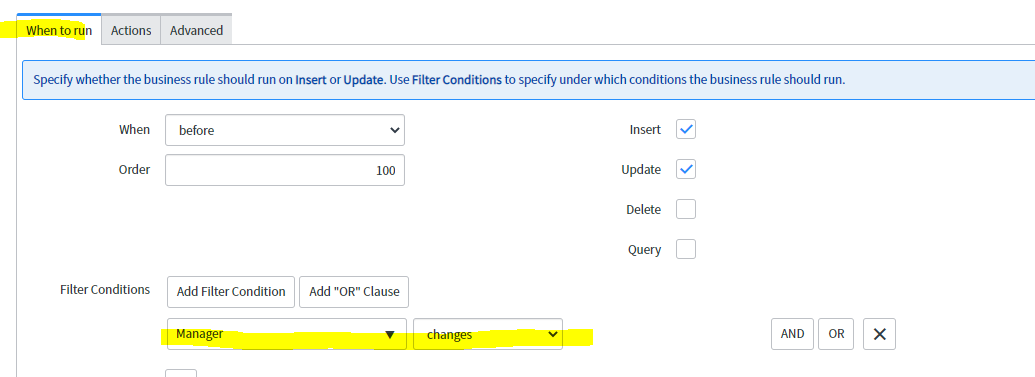Click the partially visible box below Manager
The height and width of the screenshot is (377, 1035).
click(181, 373)
